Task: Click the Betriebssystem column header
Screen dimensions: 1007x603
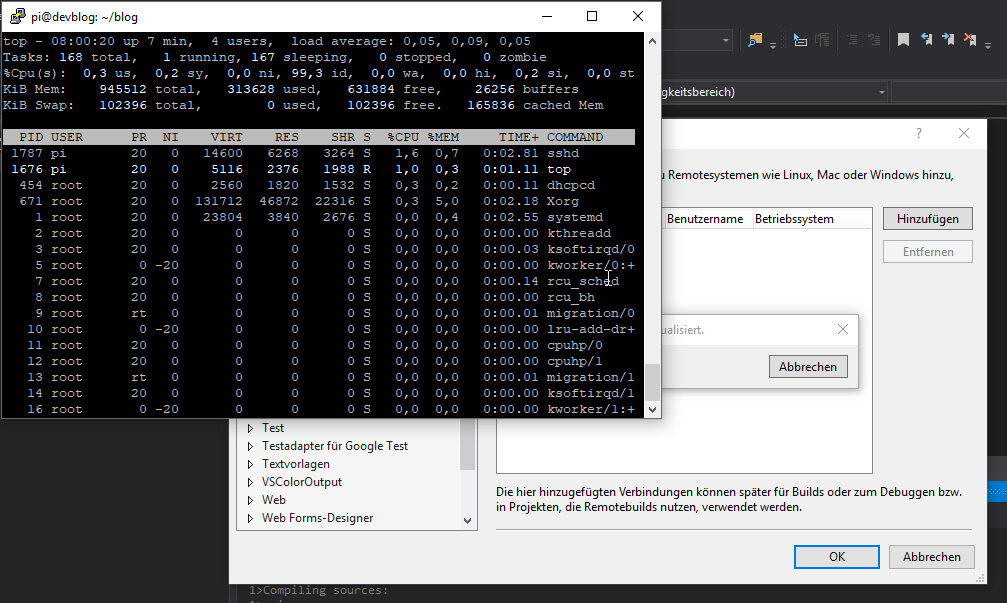Action: pos(794,219)
